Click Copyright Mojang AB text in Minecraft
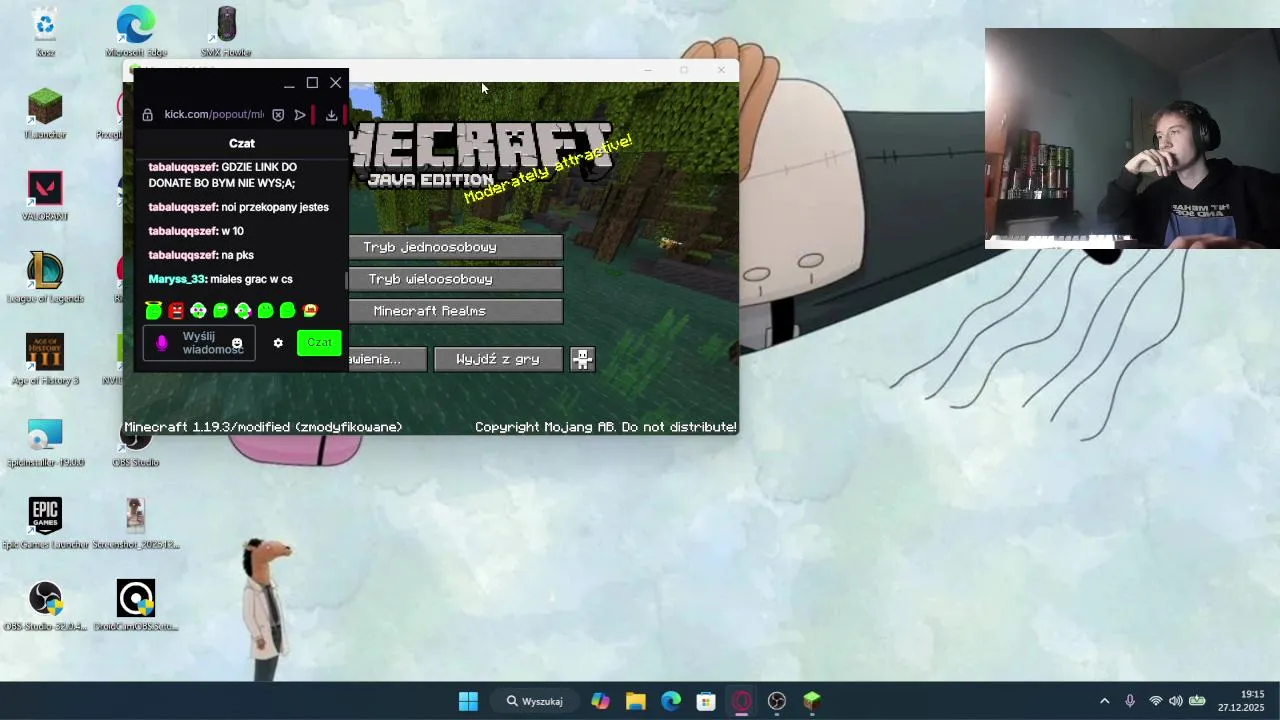The image size is (1280, 720). pos(606,427)
